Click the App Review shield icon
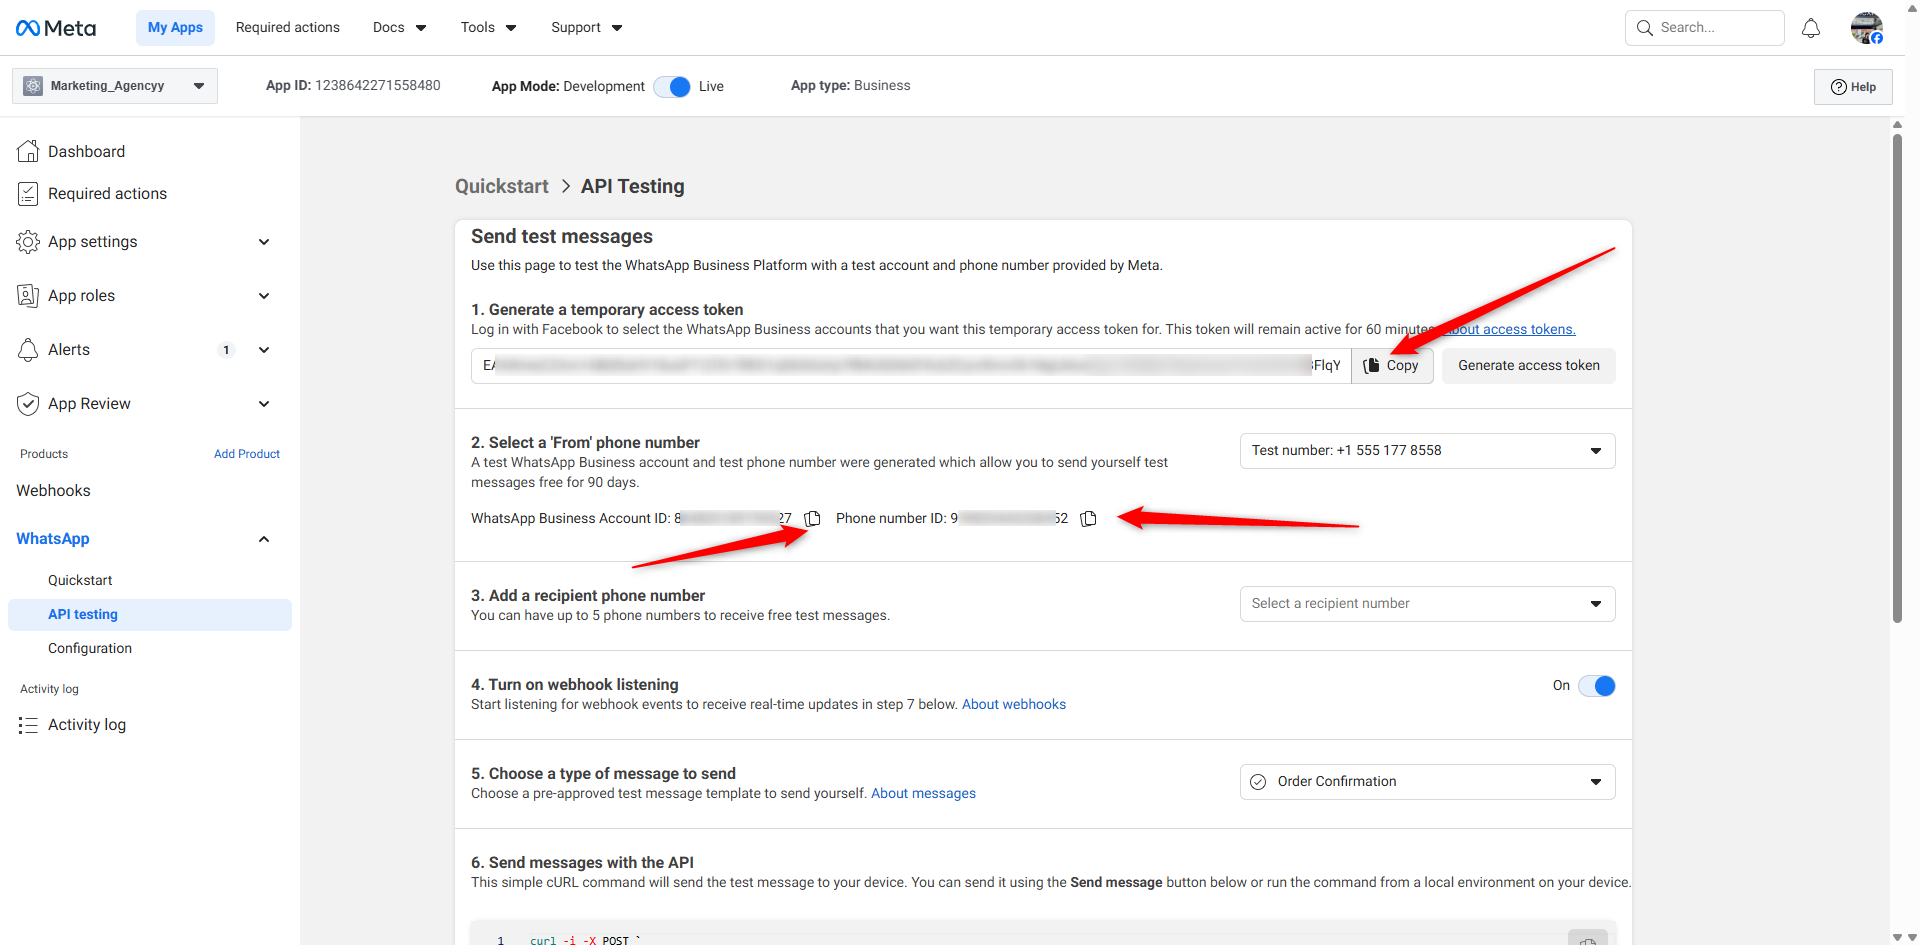Image resolution: width=1920 pixels, height=945 pixels. point(28,404)
